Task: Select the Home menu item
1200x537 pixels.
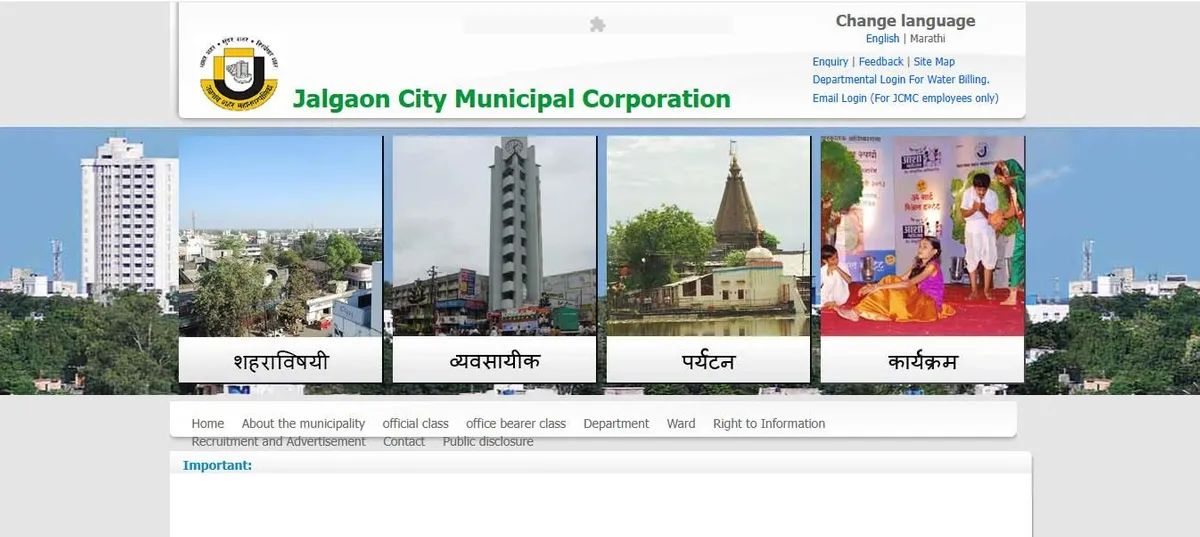Action: point(208,424)
